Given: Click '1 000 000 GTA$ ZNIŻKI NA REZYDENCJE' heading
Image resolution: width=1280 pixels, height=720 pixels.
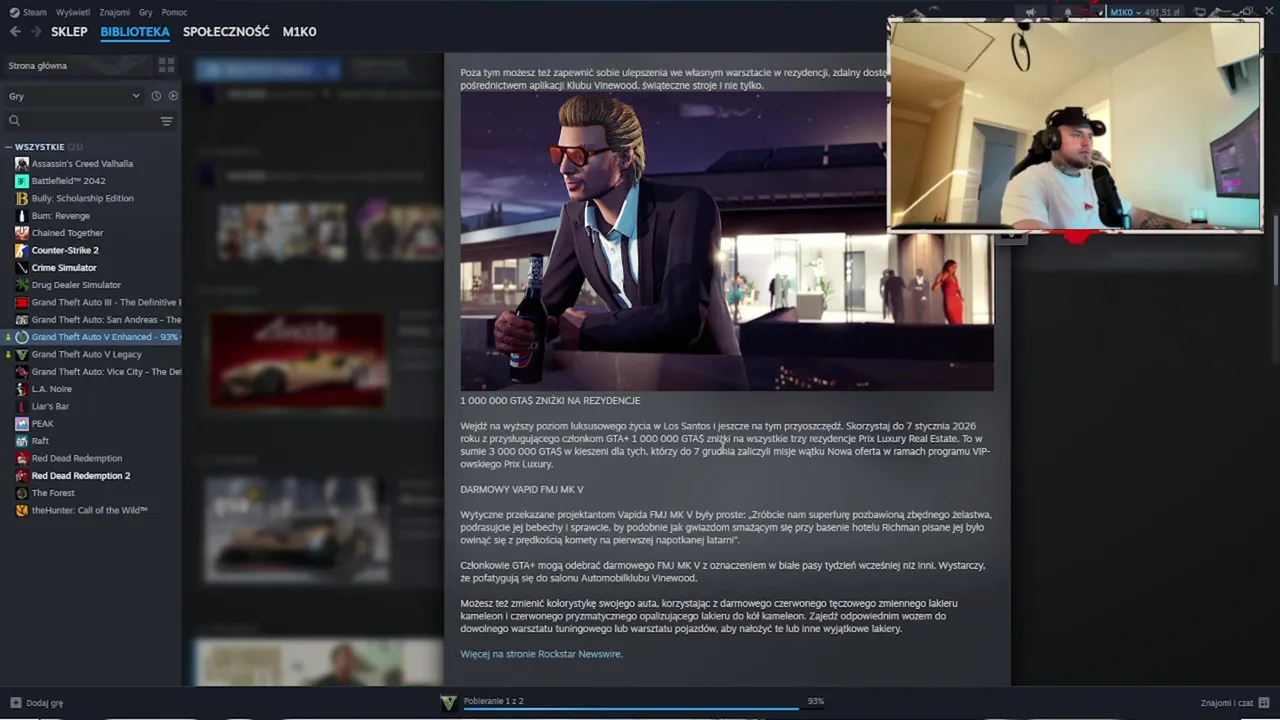Looking at the screenshot, I should (550, 400).
